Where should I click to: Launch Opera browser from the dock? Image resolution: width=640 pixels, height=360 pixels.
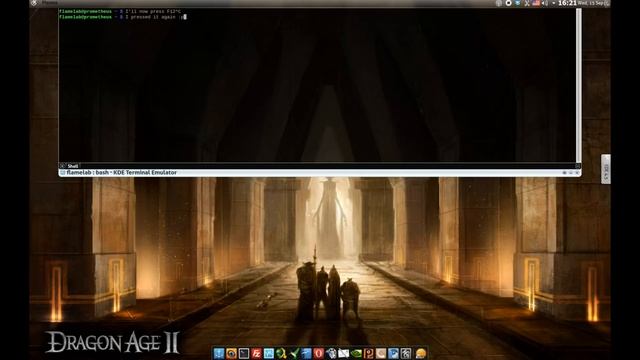[319, 353]
